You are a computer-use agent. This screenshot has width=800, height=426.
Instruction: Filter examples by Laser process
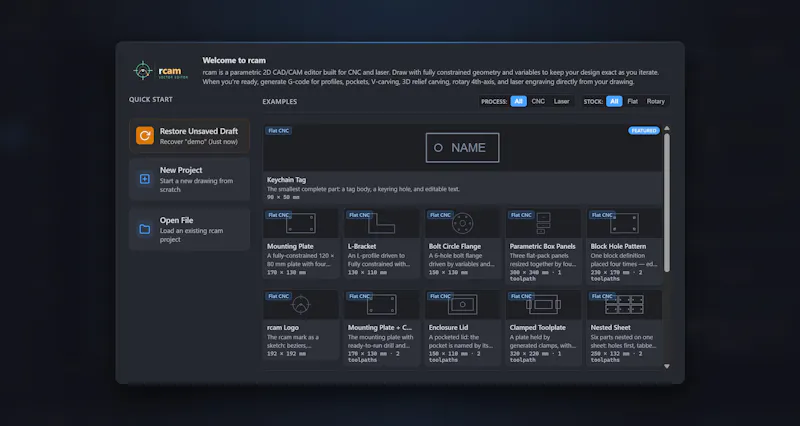pyautogui.click(x=561, y=102)
